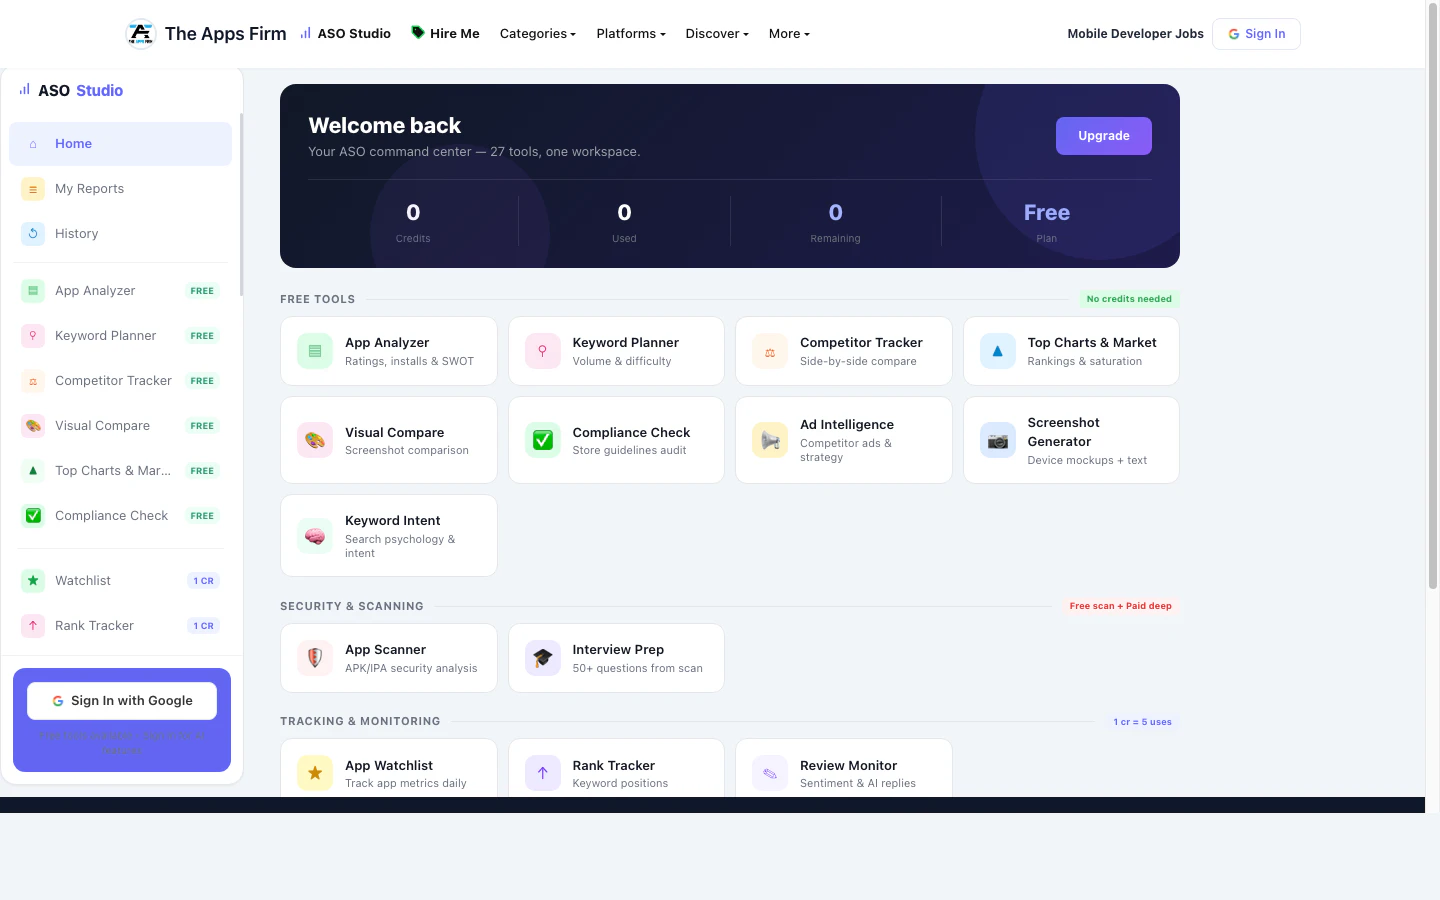1440x900 pixels.
Task: Click Visual Compare palette icon in sidebar
Action: point(33,426)
